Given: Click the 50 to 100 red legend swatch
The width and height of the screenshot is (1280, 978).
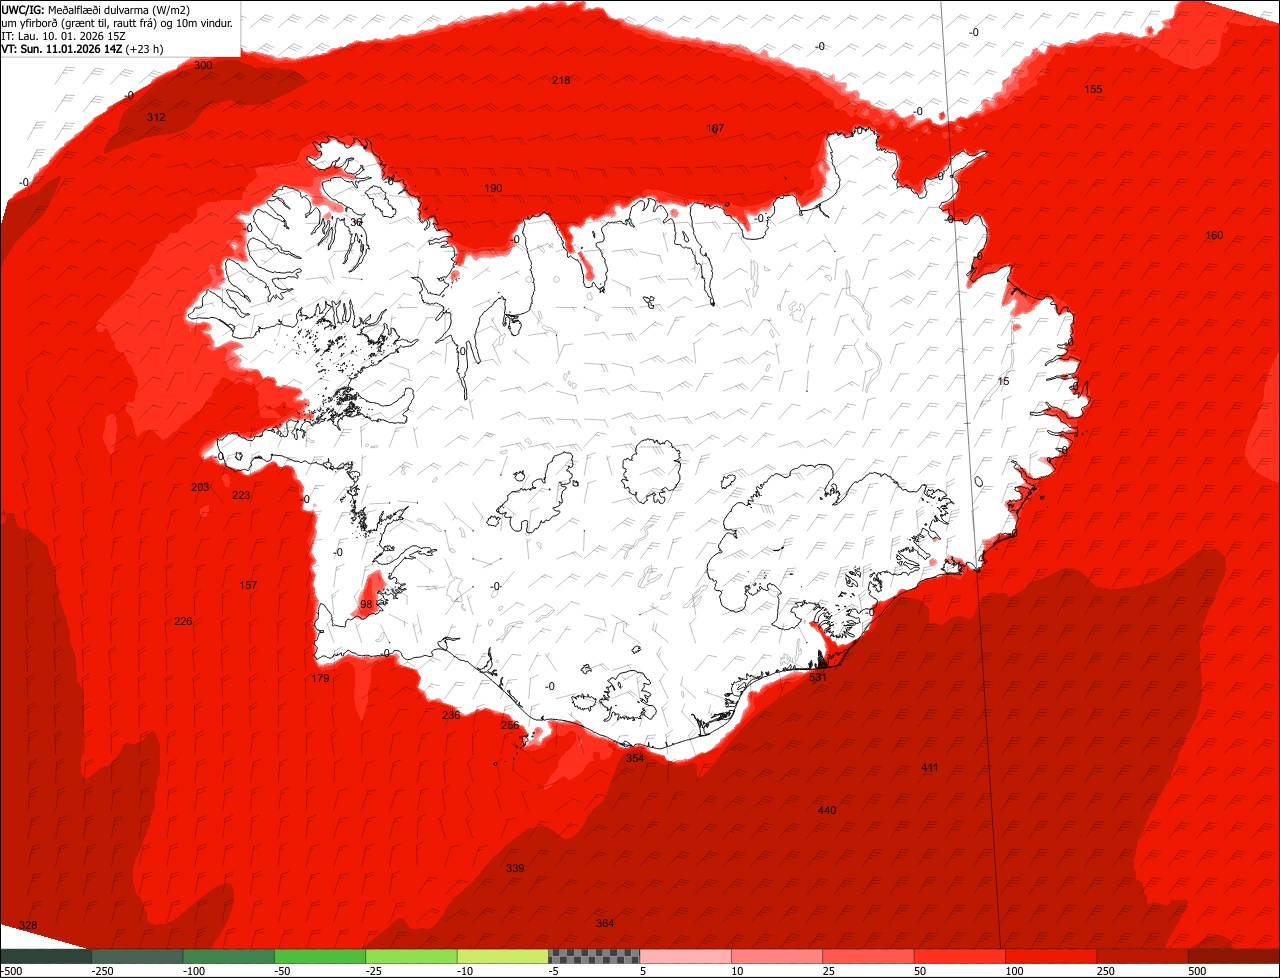Looking at the screenshot, I should pyautogui.click(x=960, y=956).
